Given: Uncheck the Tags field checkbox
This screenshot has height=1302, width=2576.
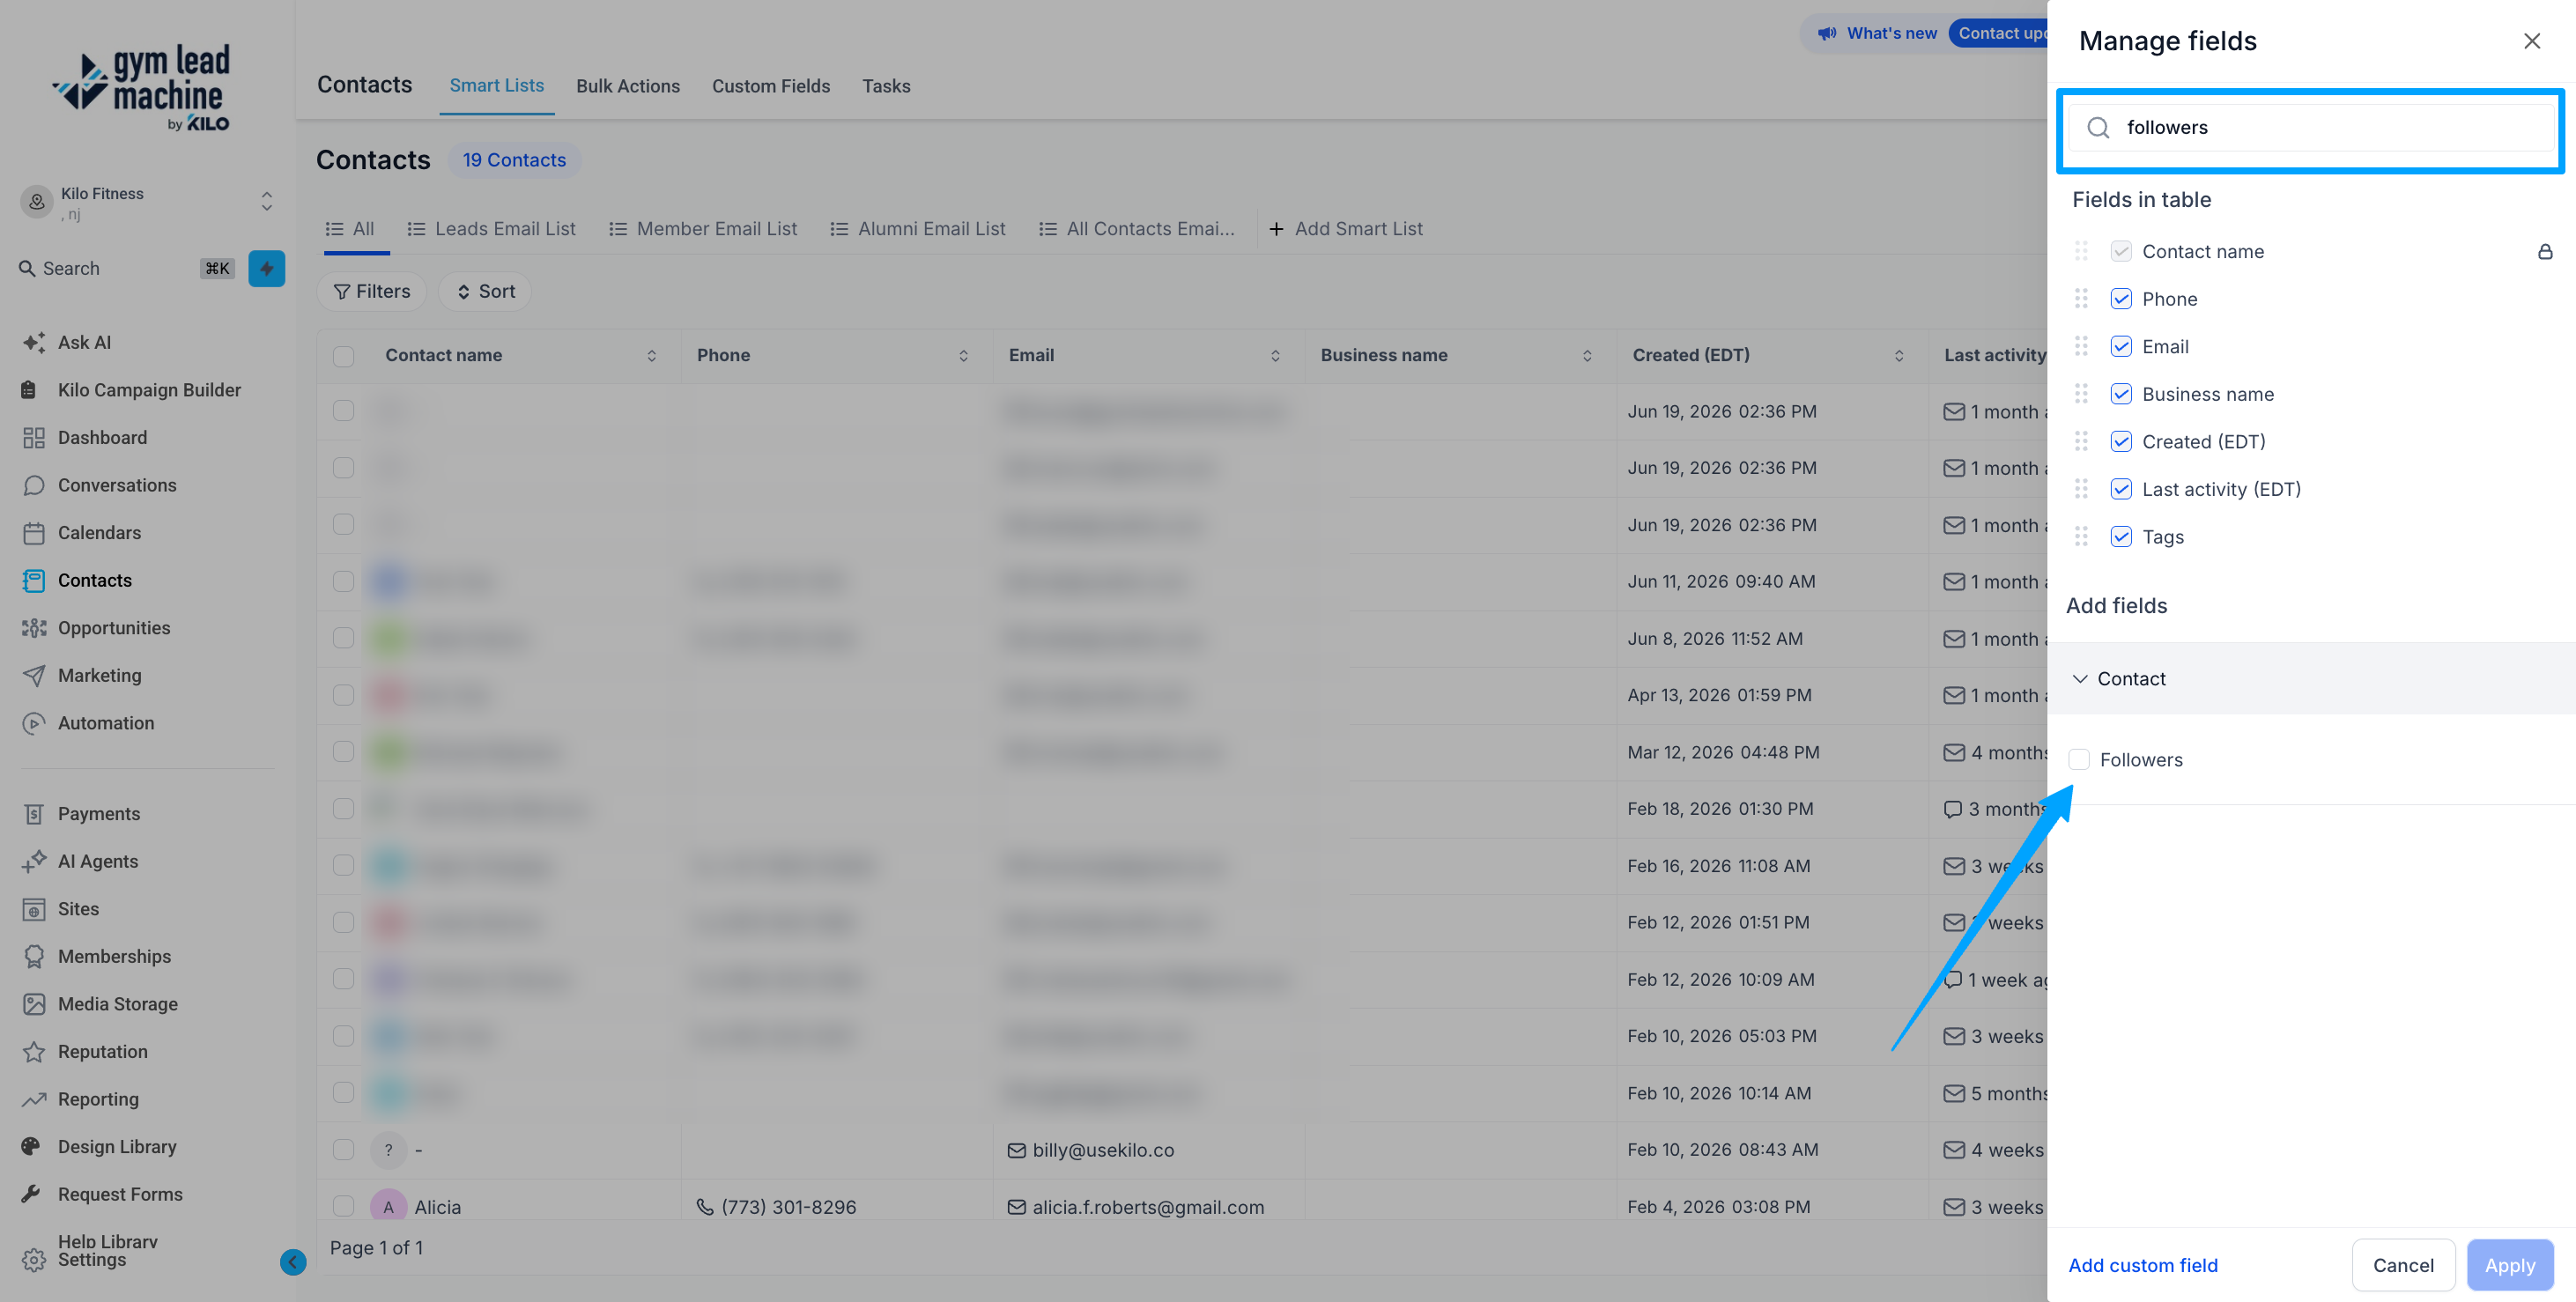Looking at the screenshot, I should 2121,537.
